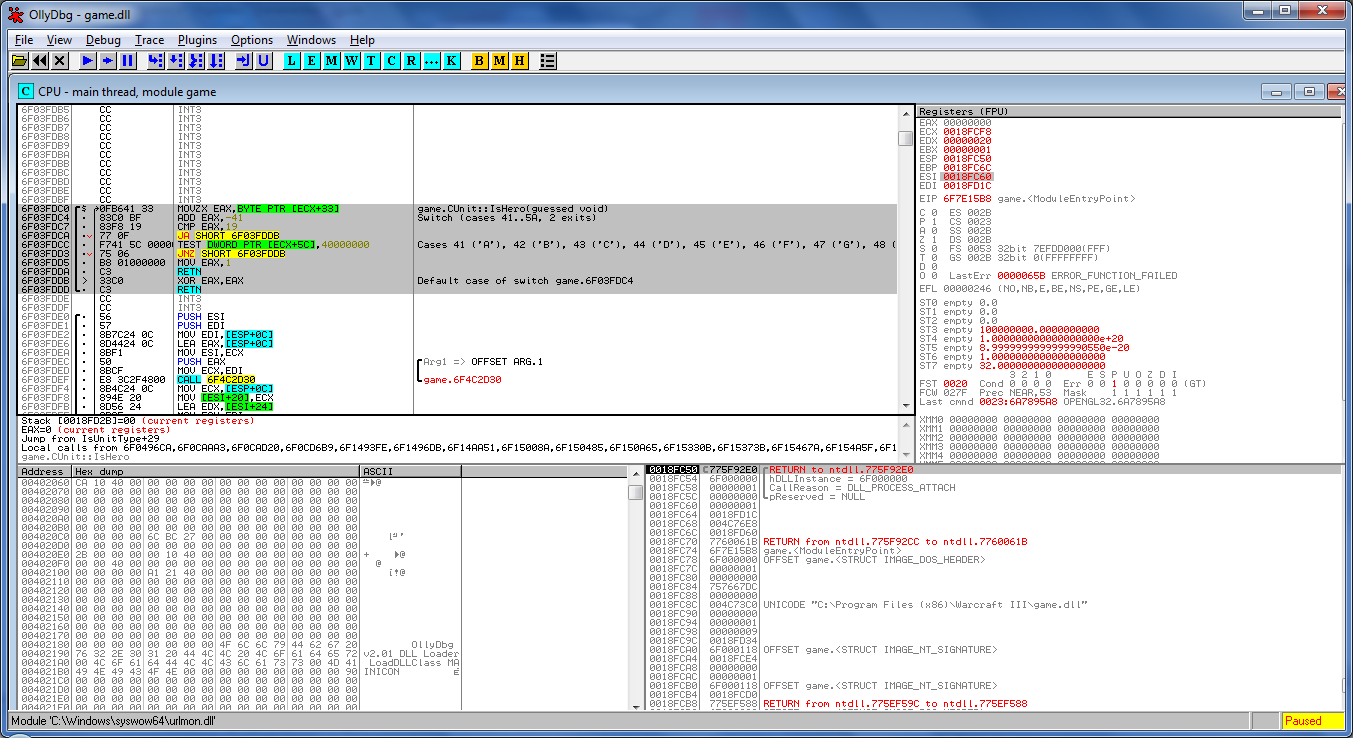The width and height of the screenshot is (1353, 738).
Task: Open Memory breakpoints (yellow M icon)
Action: click(499, 61)
